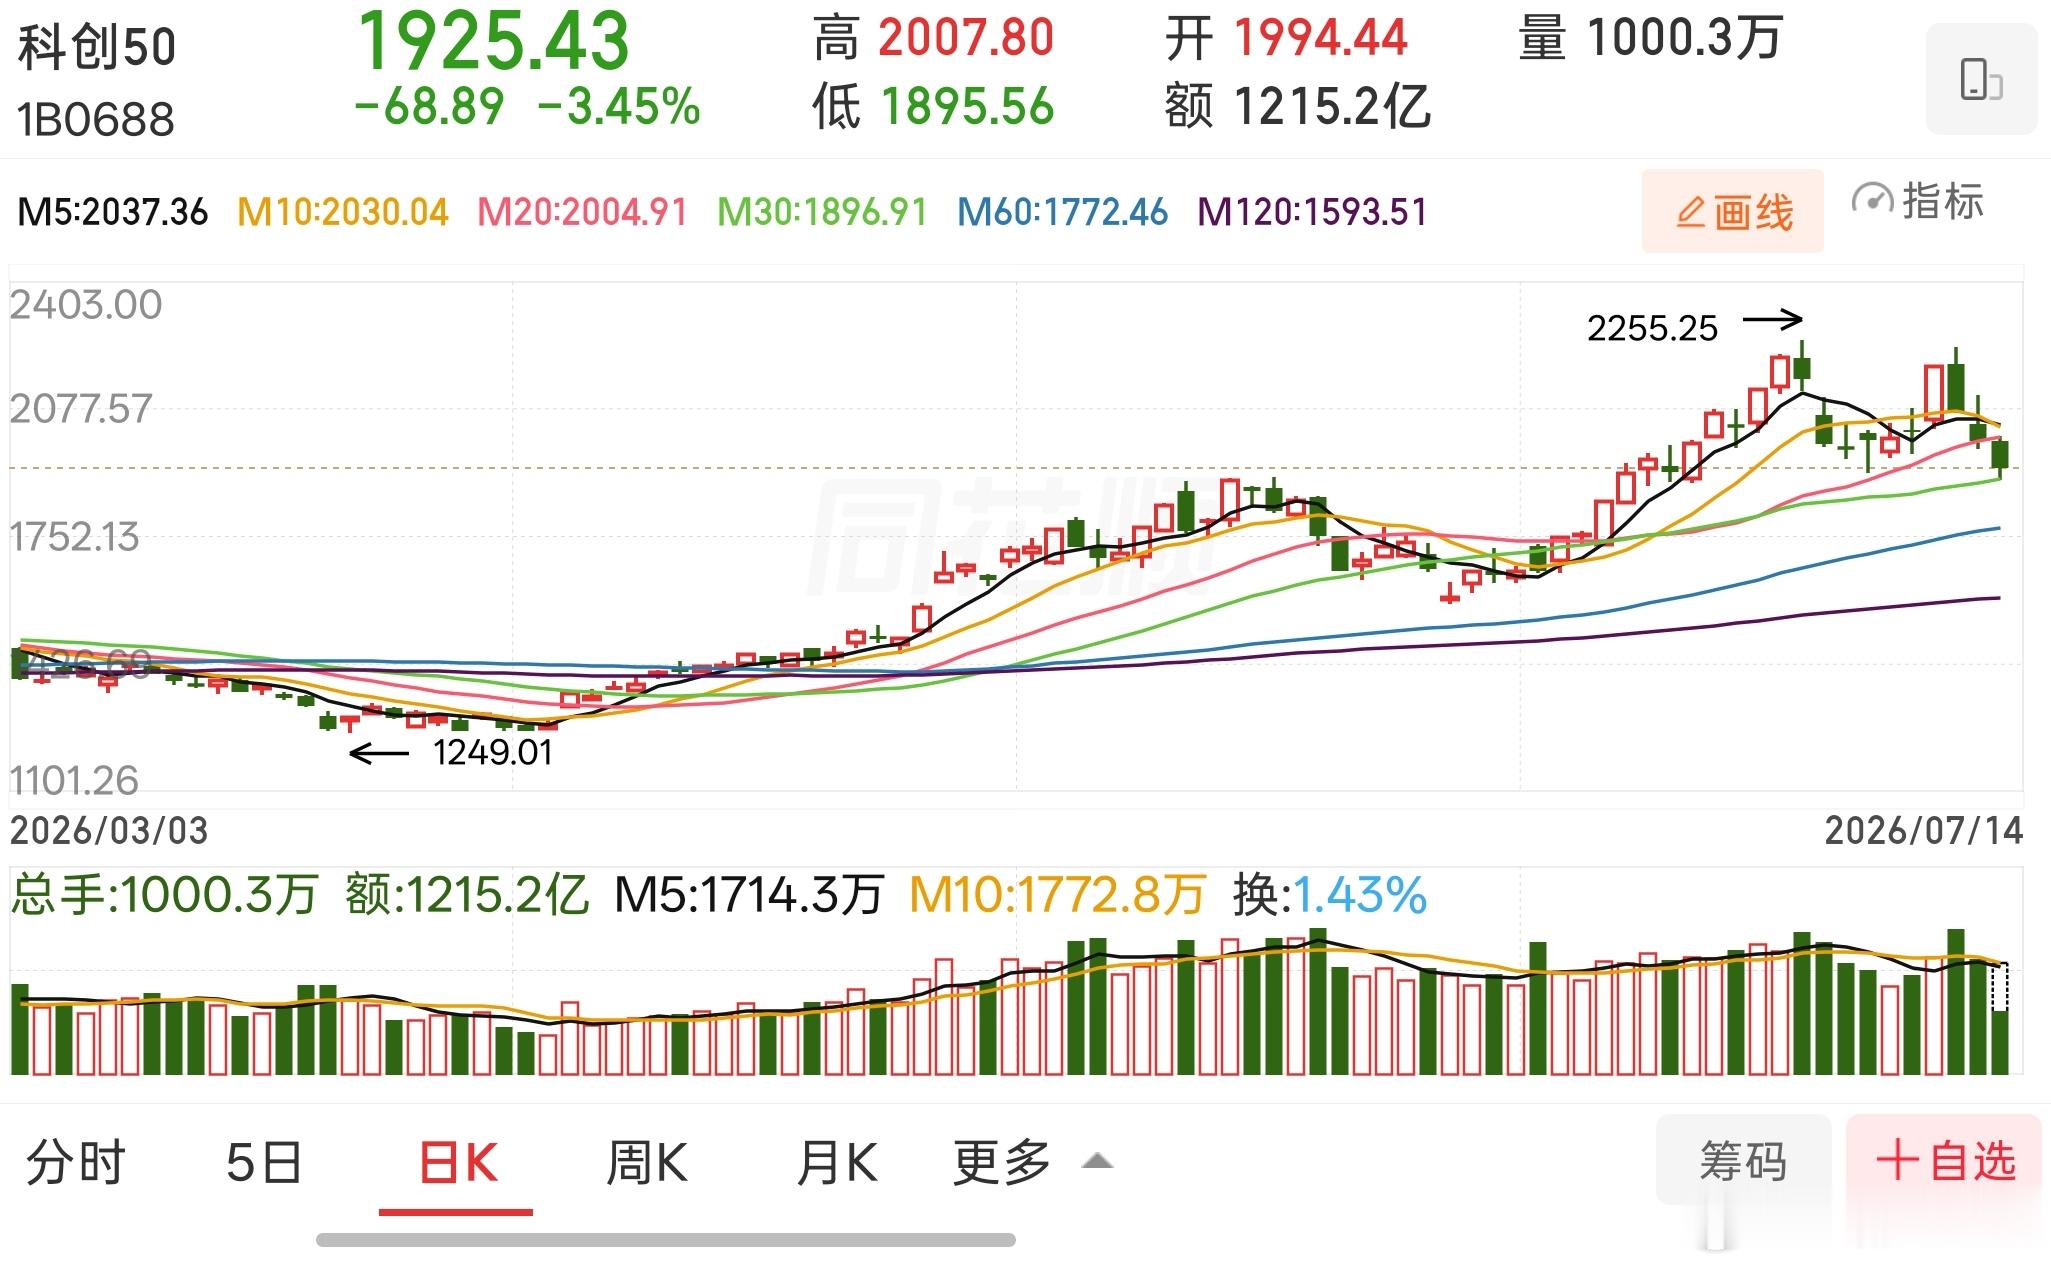2051x1272 pixels.
Task: Click the low value 1895.56
Action: (967, 106)
